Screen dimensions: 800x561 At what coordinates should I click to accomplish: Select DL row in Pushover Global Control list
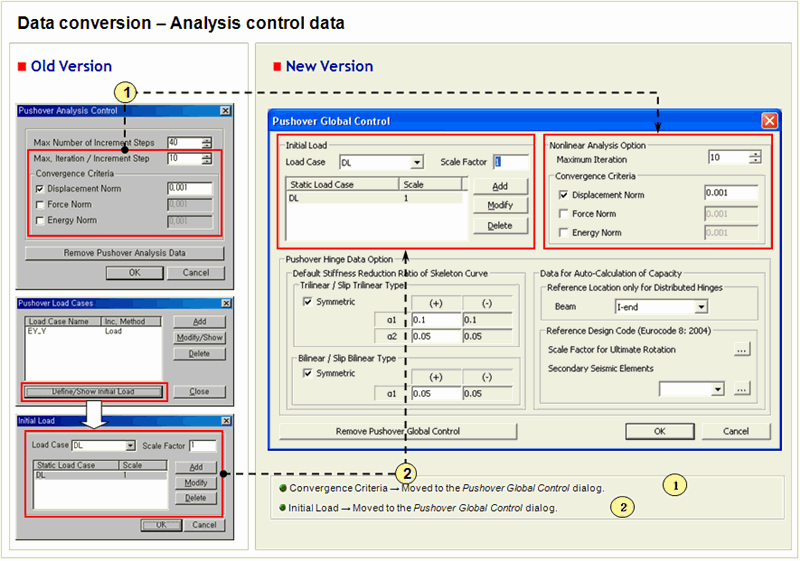point(340,199)
